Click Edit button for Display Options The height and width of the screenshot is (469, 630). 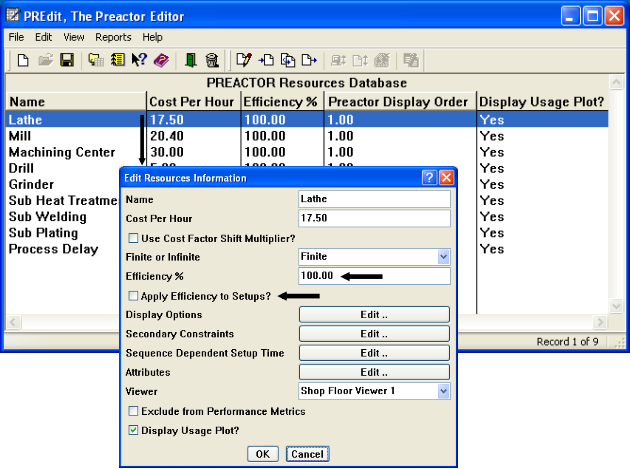374,315
